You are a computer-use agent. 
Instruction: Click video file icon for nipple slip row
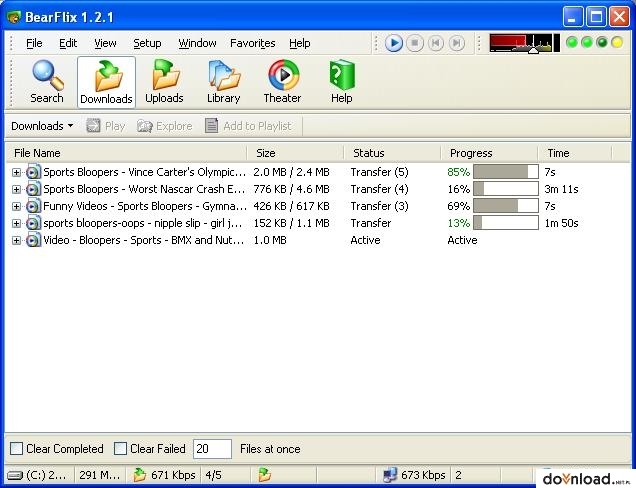(33, 223)
